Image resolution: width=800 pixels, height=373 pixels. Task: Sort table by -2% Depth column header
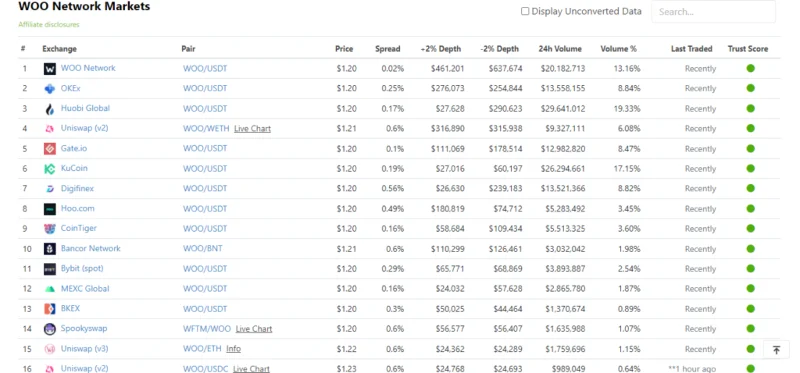(x=499, y=49)
